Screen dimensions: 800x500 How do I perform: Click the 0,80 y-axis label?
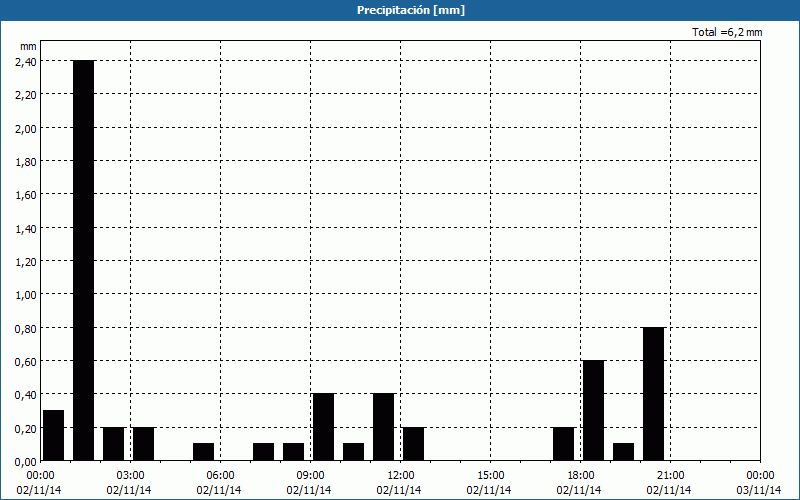[26, 328]
